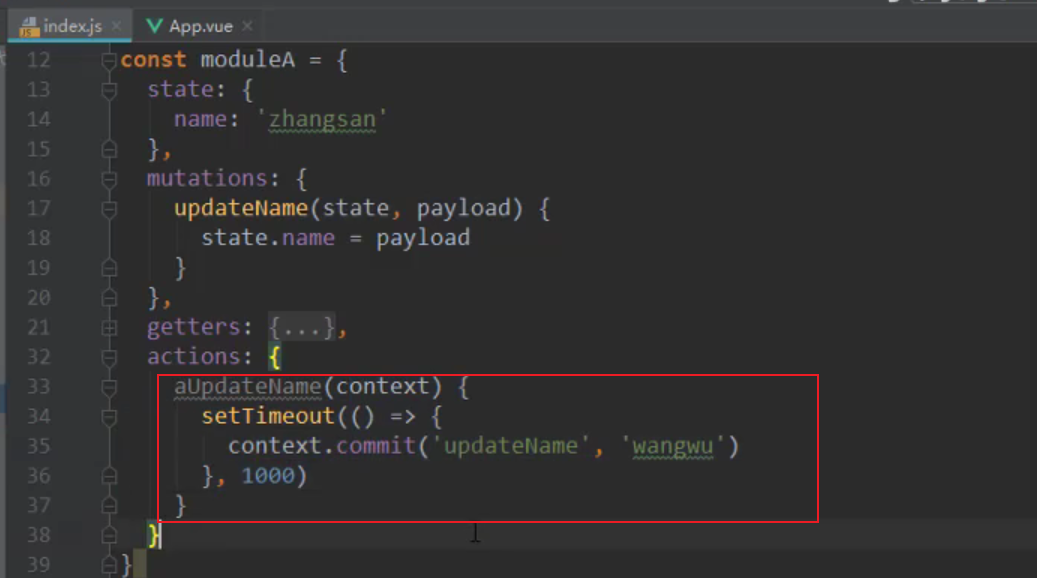This screenshot has width=1037, height=578.
Task: Place cursor on 'zhangsan' string
Action: (x=322, y=120)
